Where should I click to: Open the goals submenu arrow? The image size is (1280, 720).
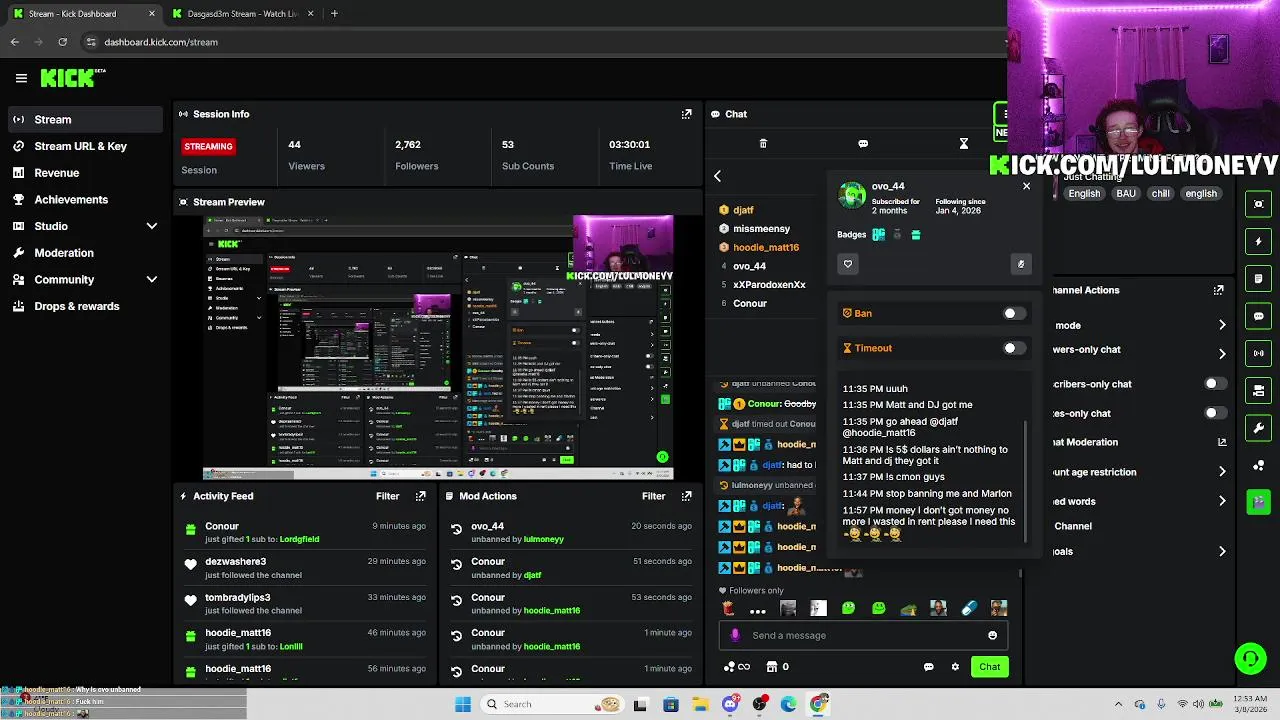(x=1222, y=552)
